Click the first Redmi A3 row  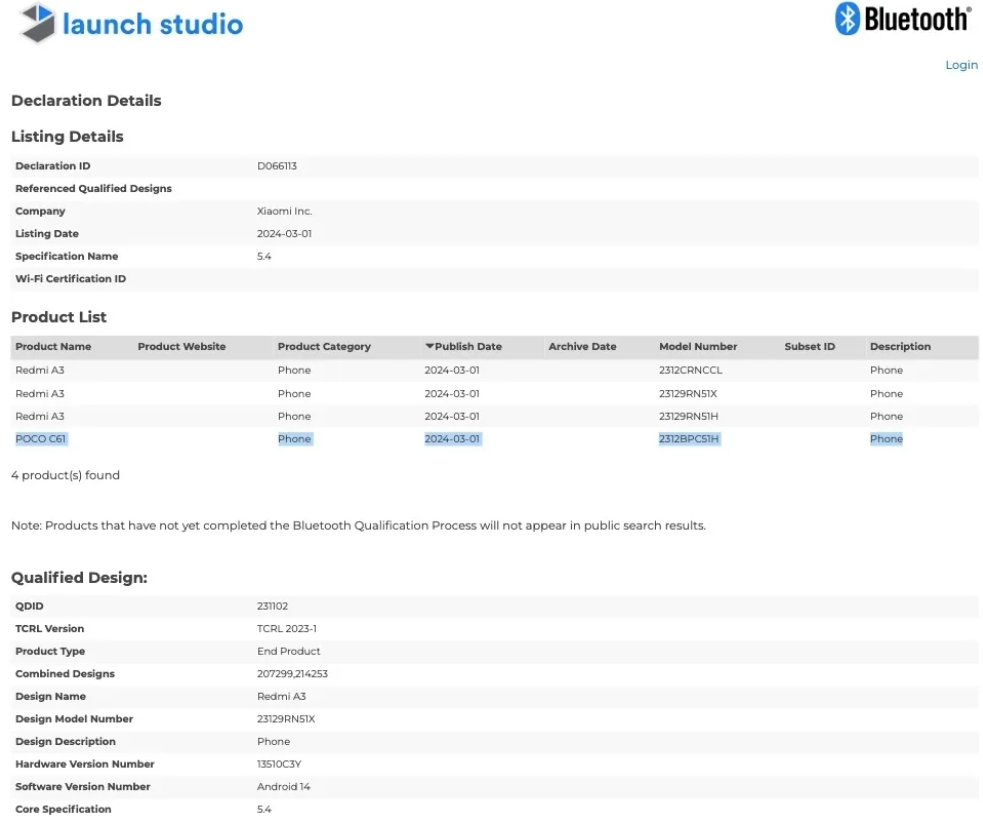click(494, 370)
